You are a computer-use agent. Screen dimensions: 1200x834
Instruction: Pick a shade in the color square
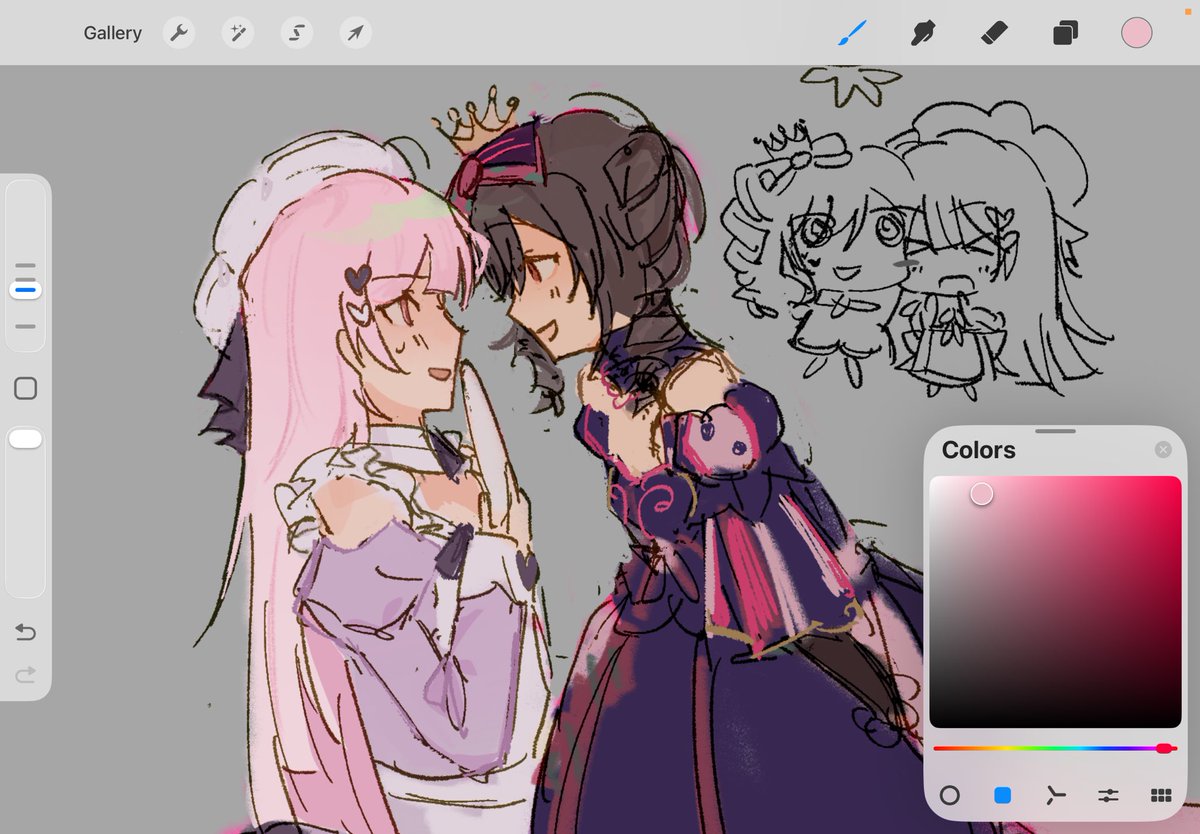(1055, 602)
